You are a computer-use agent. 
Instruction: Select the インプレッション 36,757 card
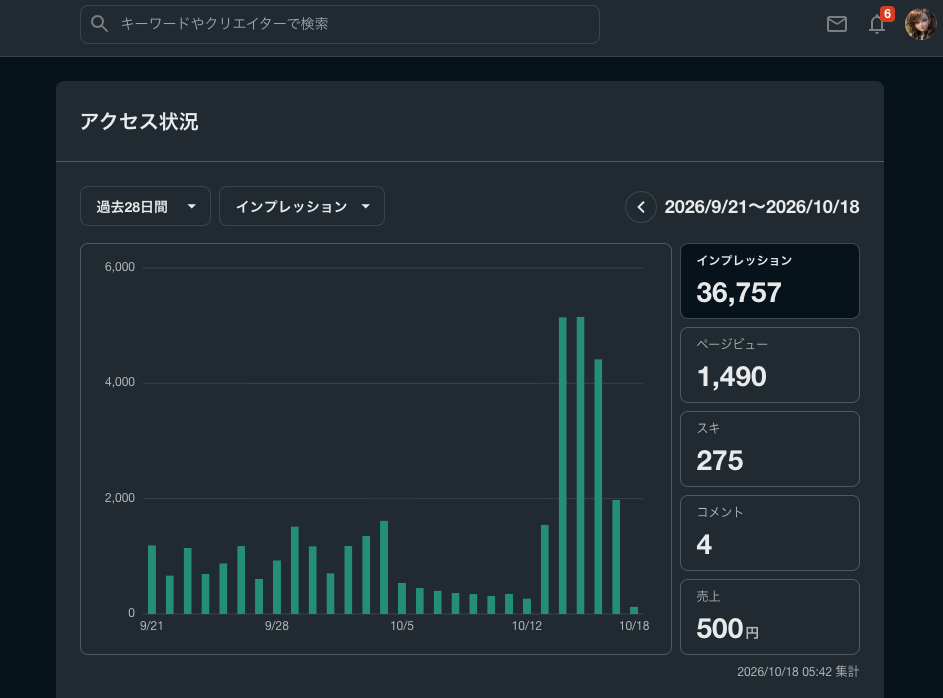point(770,281)
